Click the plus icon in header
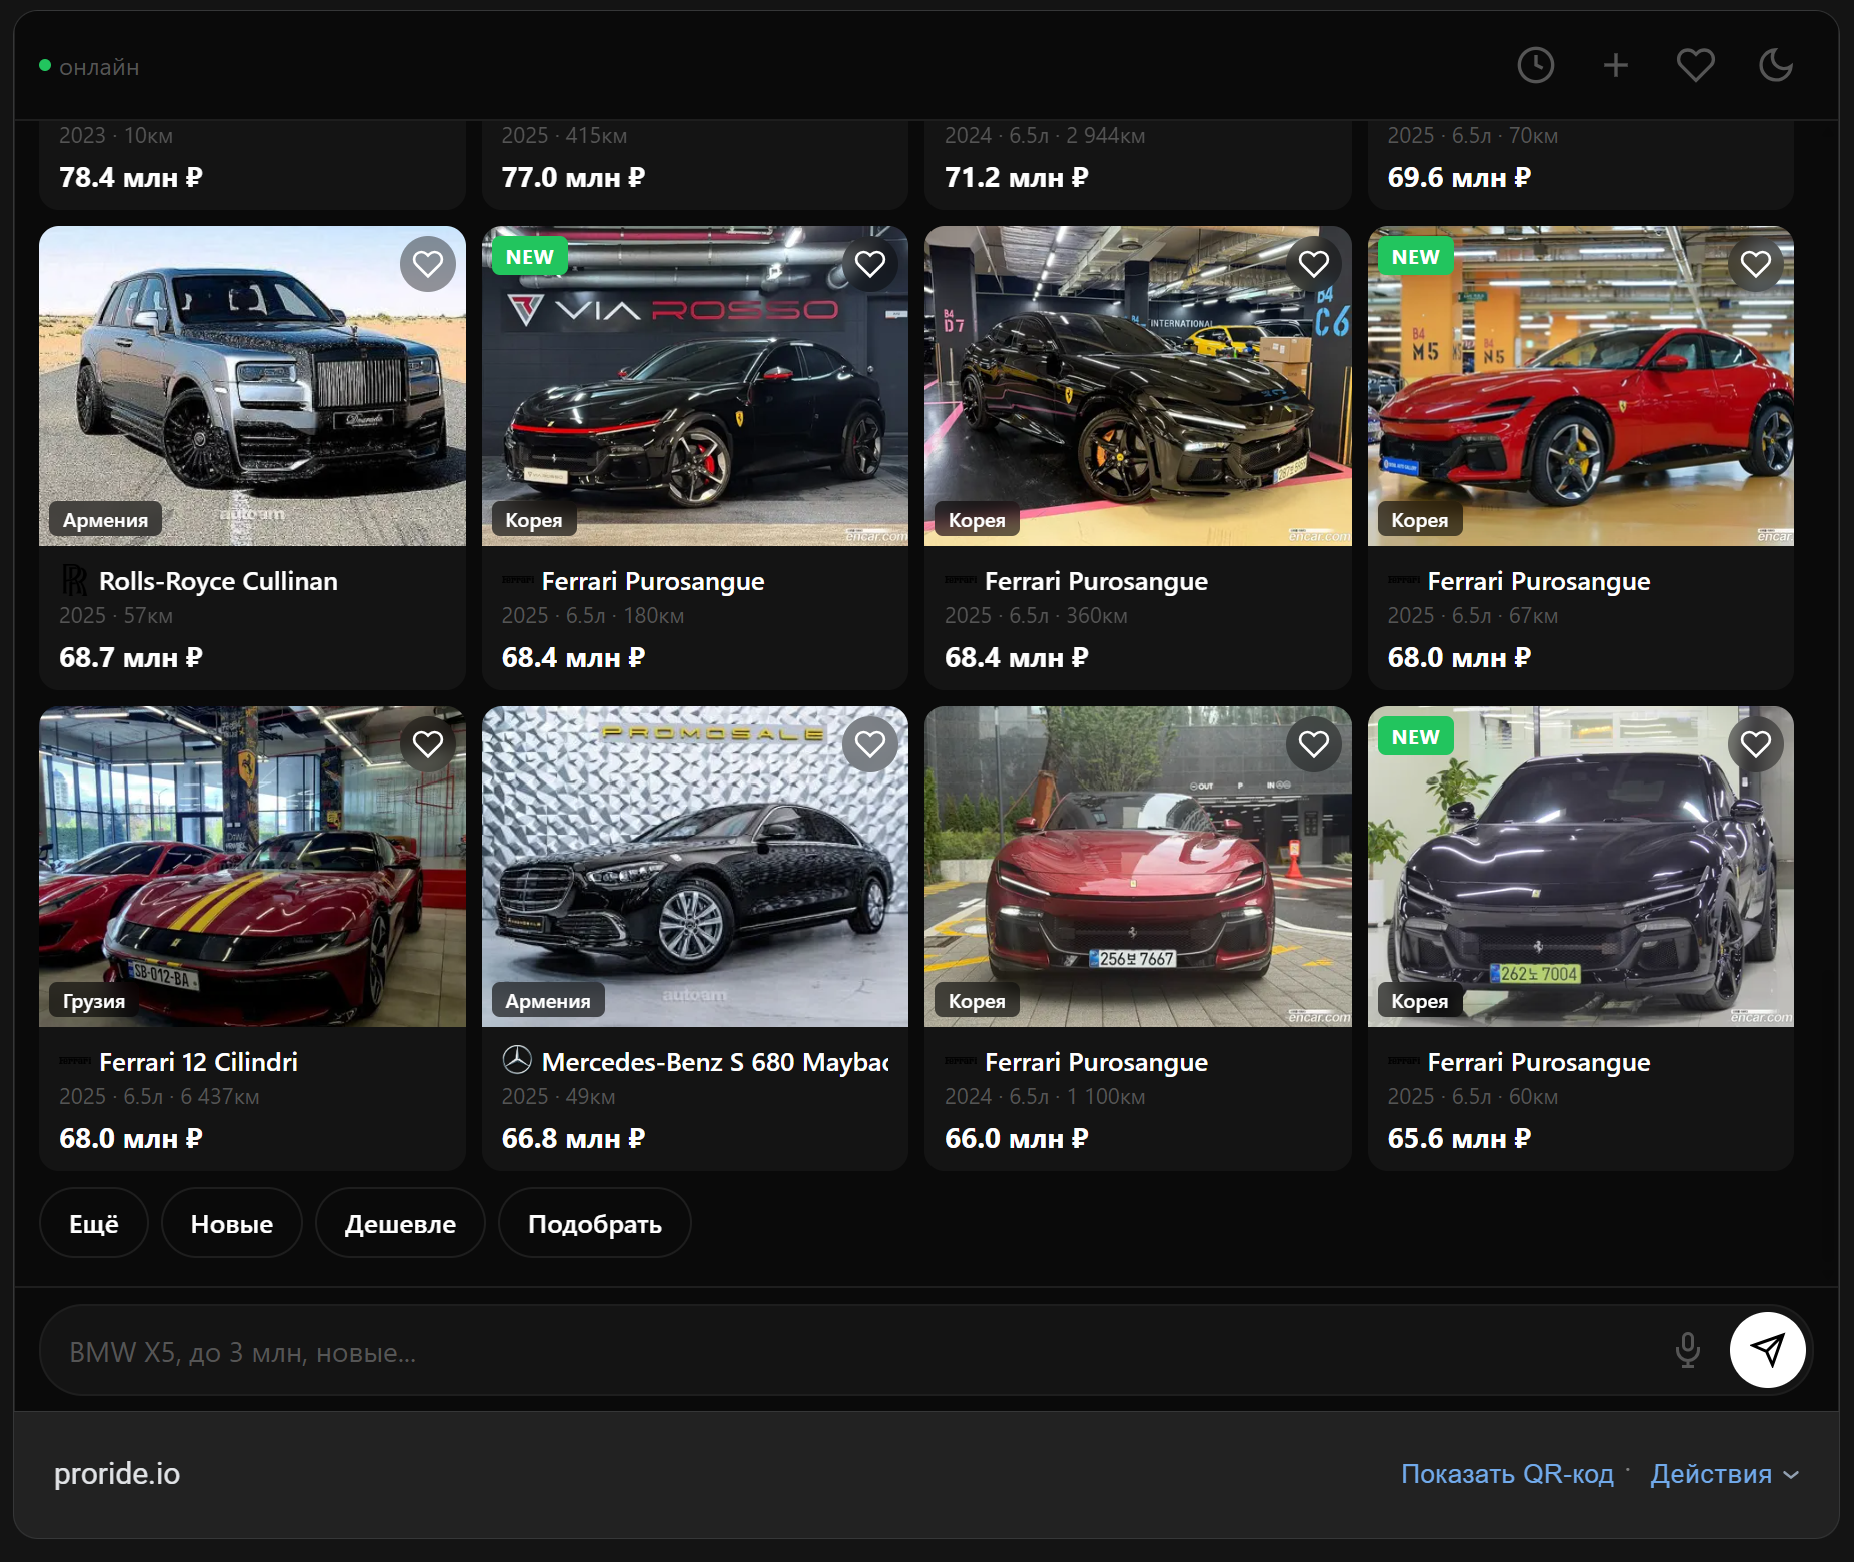This screenshot has height=1562, width=1854. coord(1615,66)
